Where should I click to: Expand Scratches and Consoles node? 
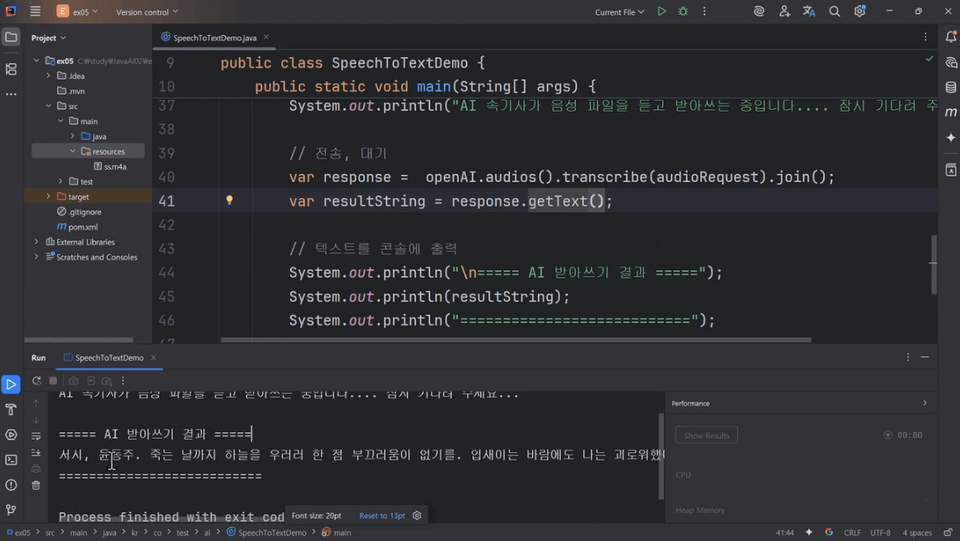(37, 257)
